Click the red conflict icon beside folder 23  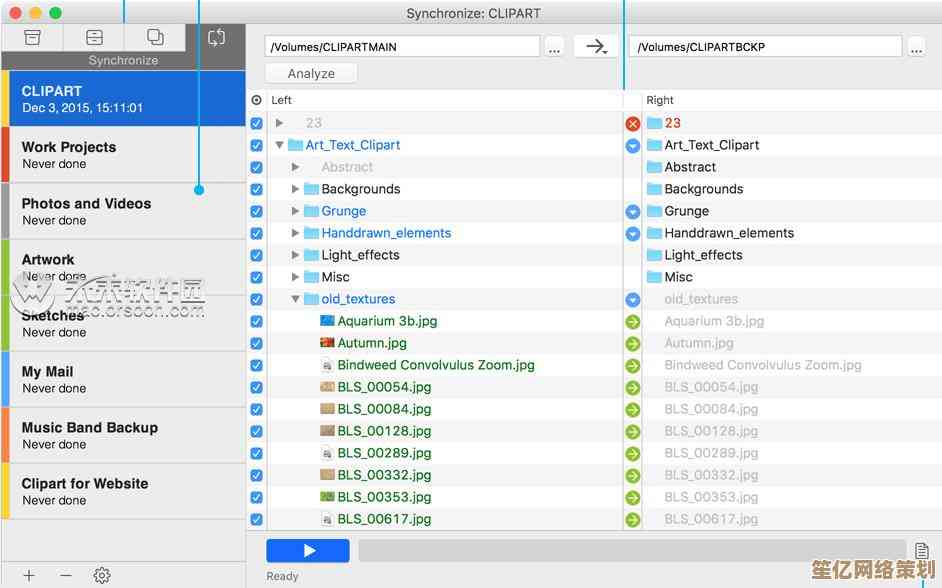coord(632,123)
